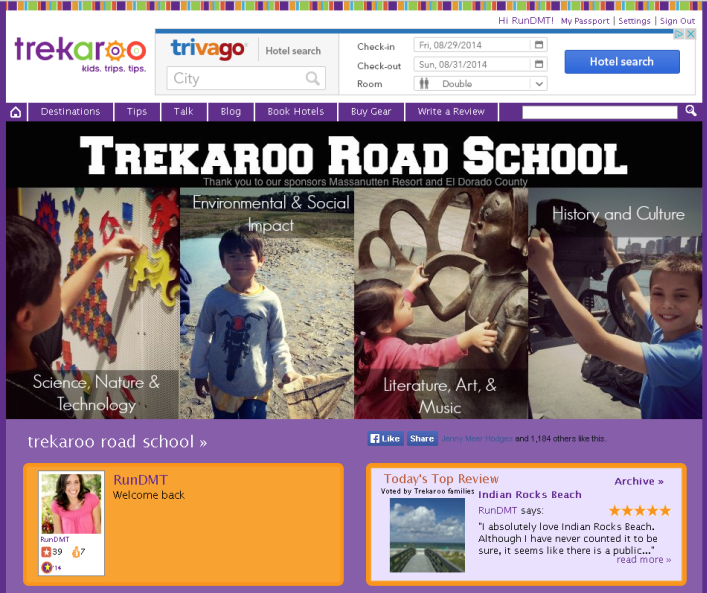Open Literature, Art, & Music tile
Viewport: 707px width, 593px height.
point(441,303)
